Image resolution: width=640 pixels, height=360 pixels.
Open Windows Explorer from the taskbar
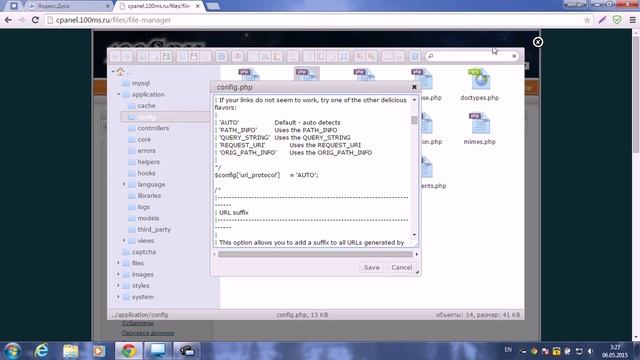71,351
